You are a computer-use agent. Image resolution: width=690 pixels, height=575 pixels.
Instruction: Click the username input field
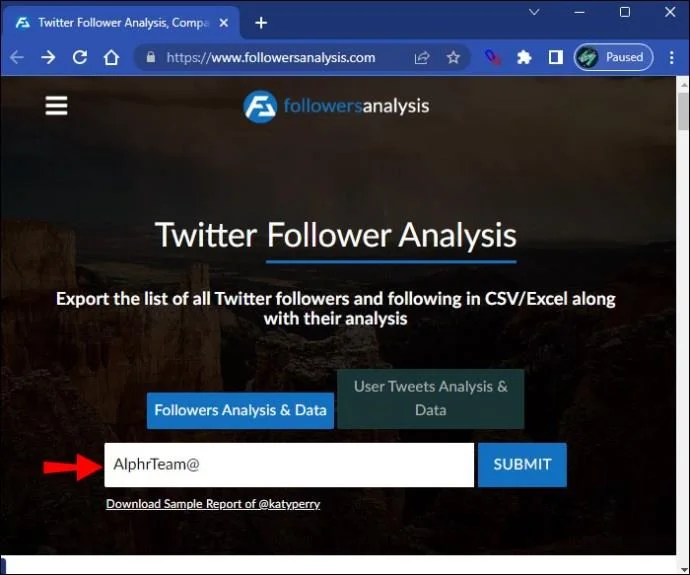289,465
